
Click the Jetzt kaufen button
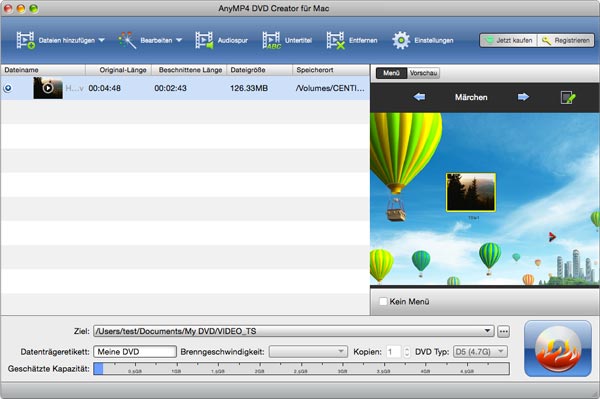point(509,40)
